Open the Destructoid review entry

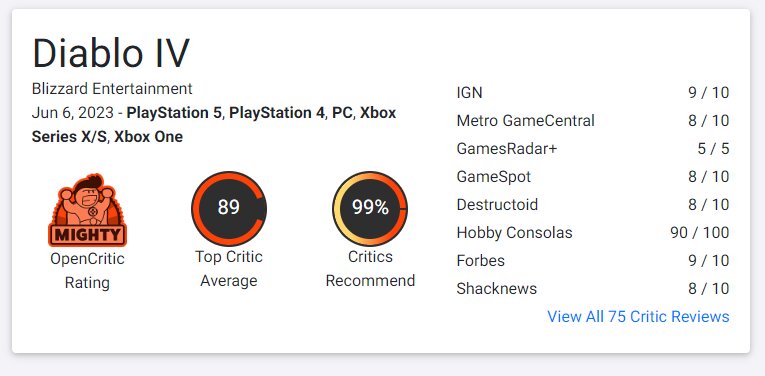pyautogui.click(x=593, y=204)
